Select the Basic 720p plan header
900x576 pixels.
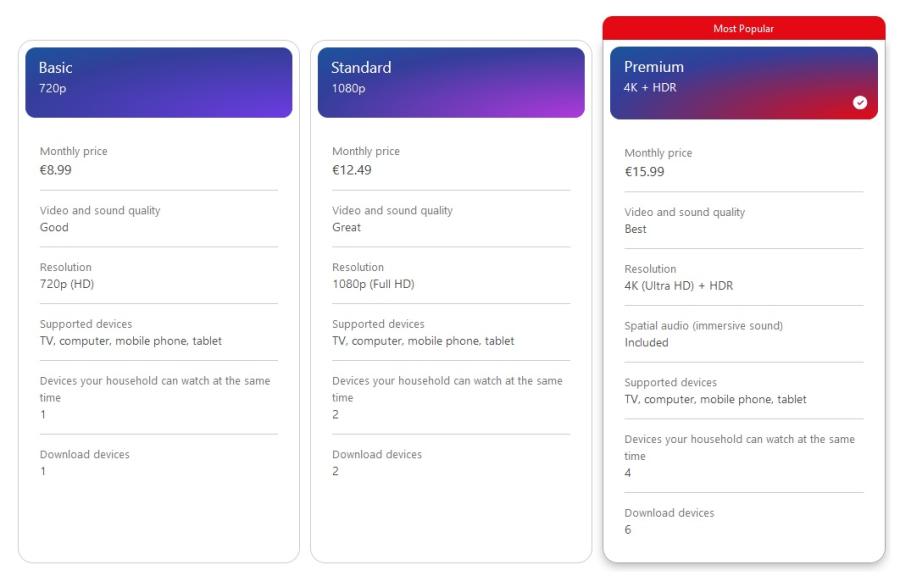158,83
